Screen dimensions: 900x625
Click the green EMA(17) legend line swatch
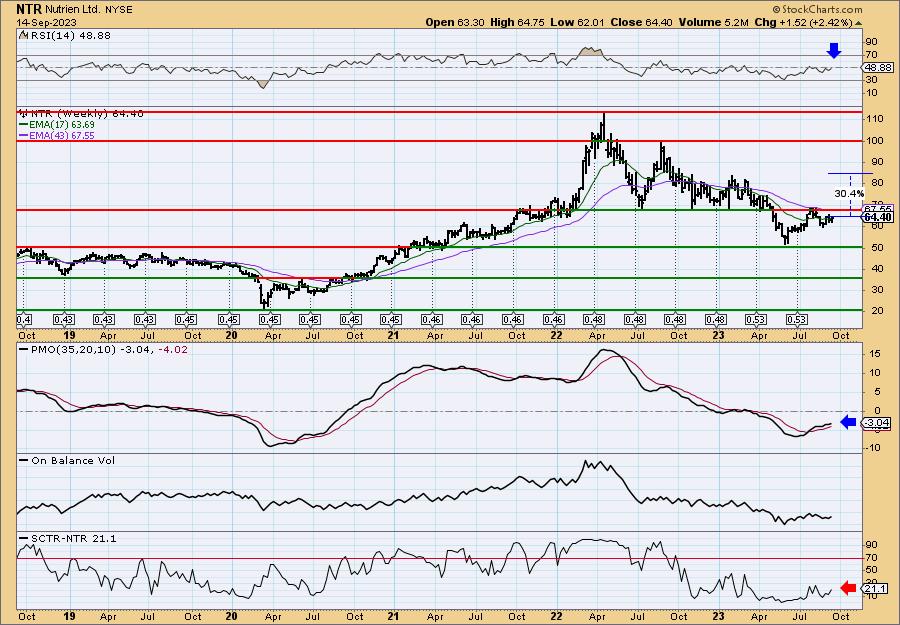tap(24, 125)
